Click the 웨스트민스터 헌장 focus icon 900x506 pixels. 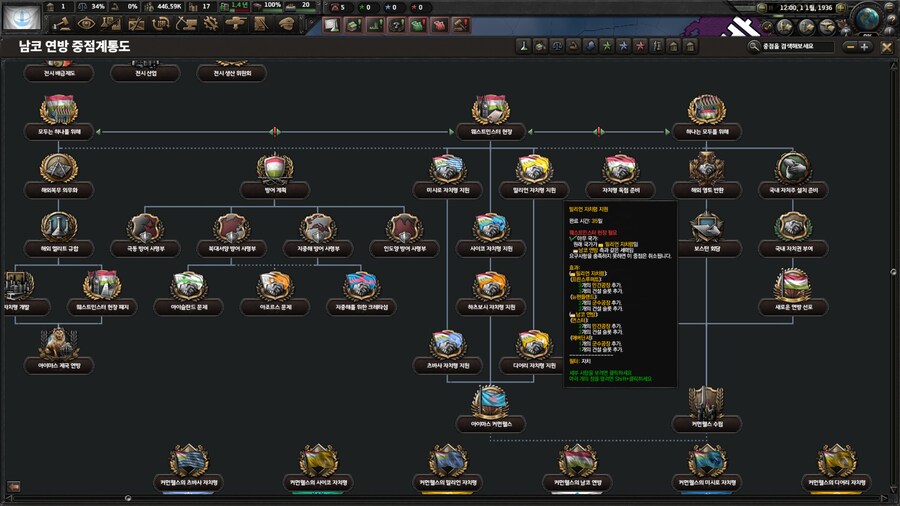(491, 110)
